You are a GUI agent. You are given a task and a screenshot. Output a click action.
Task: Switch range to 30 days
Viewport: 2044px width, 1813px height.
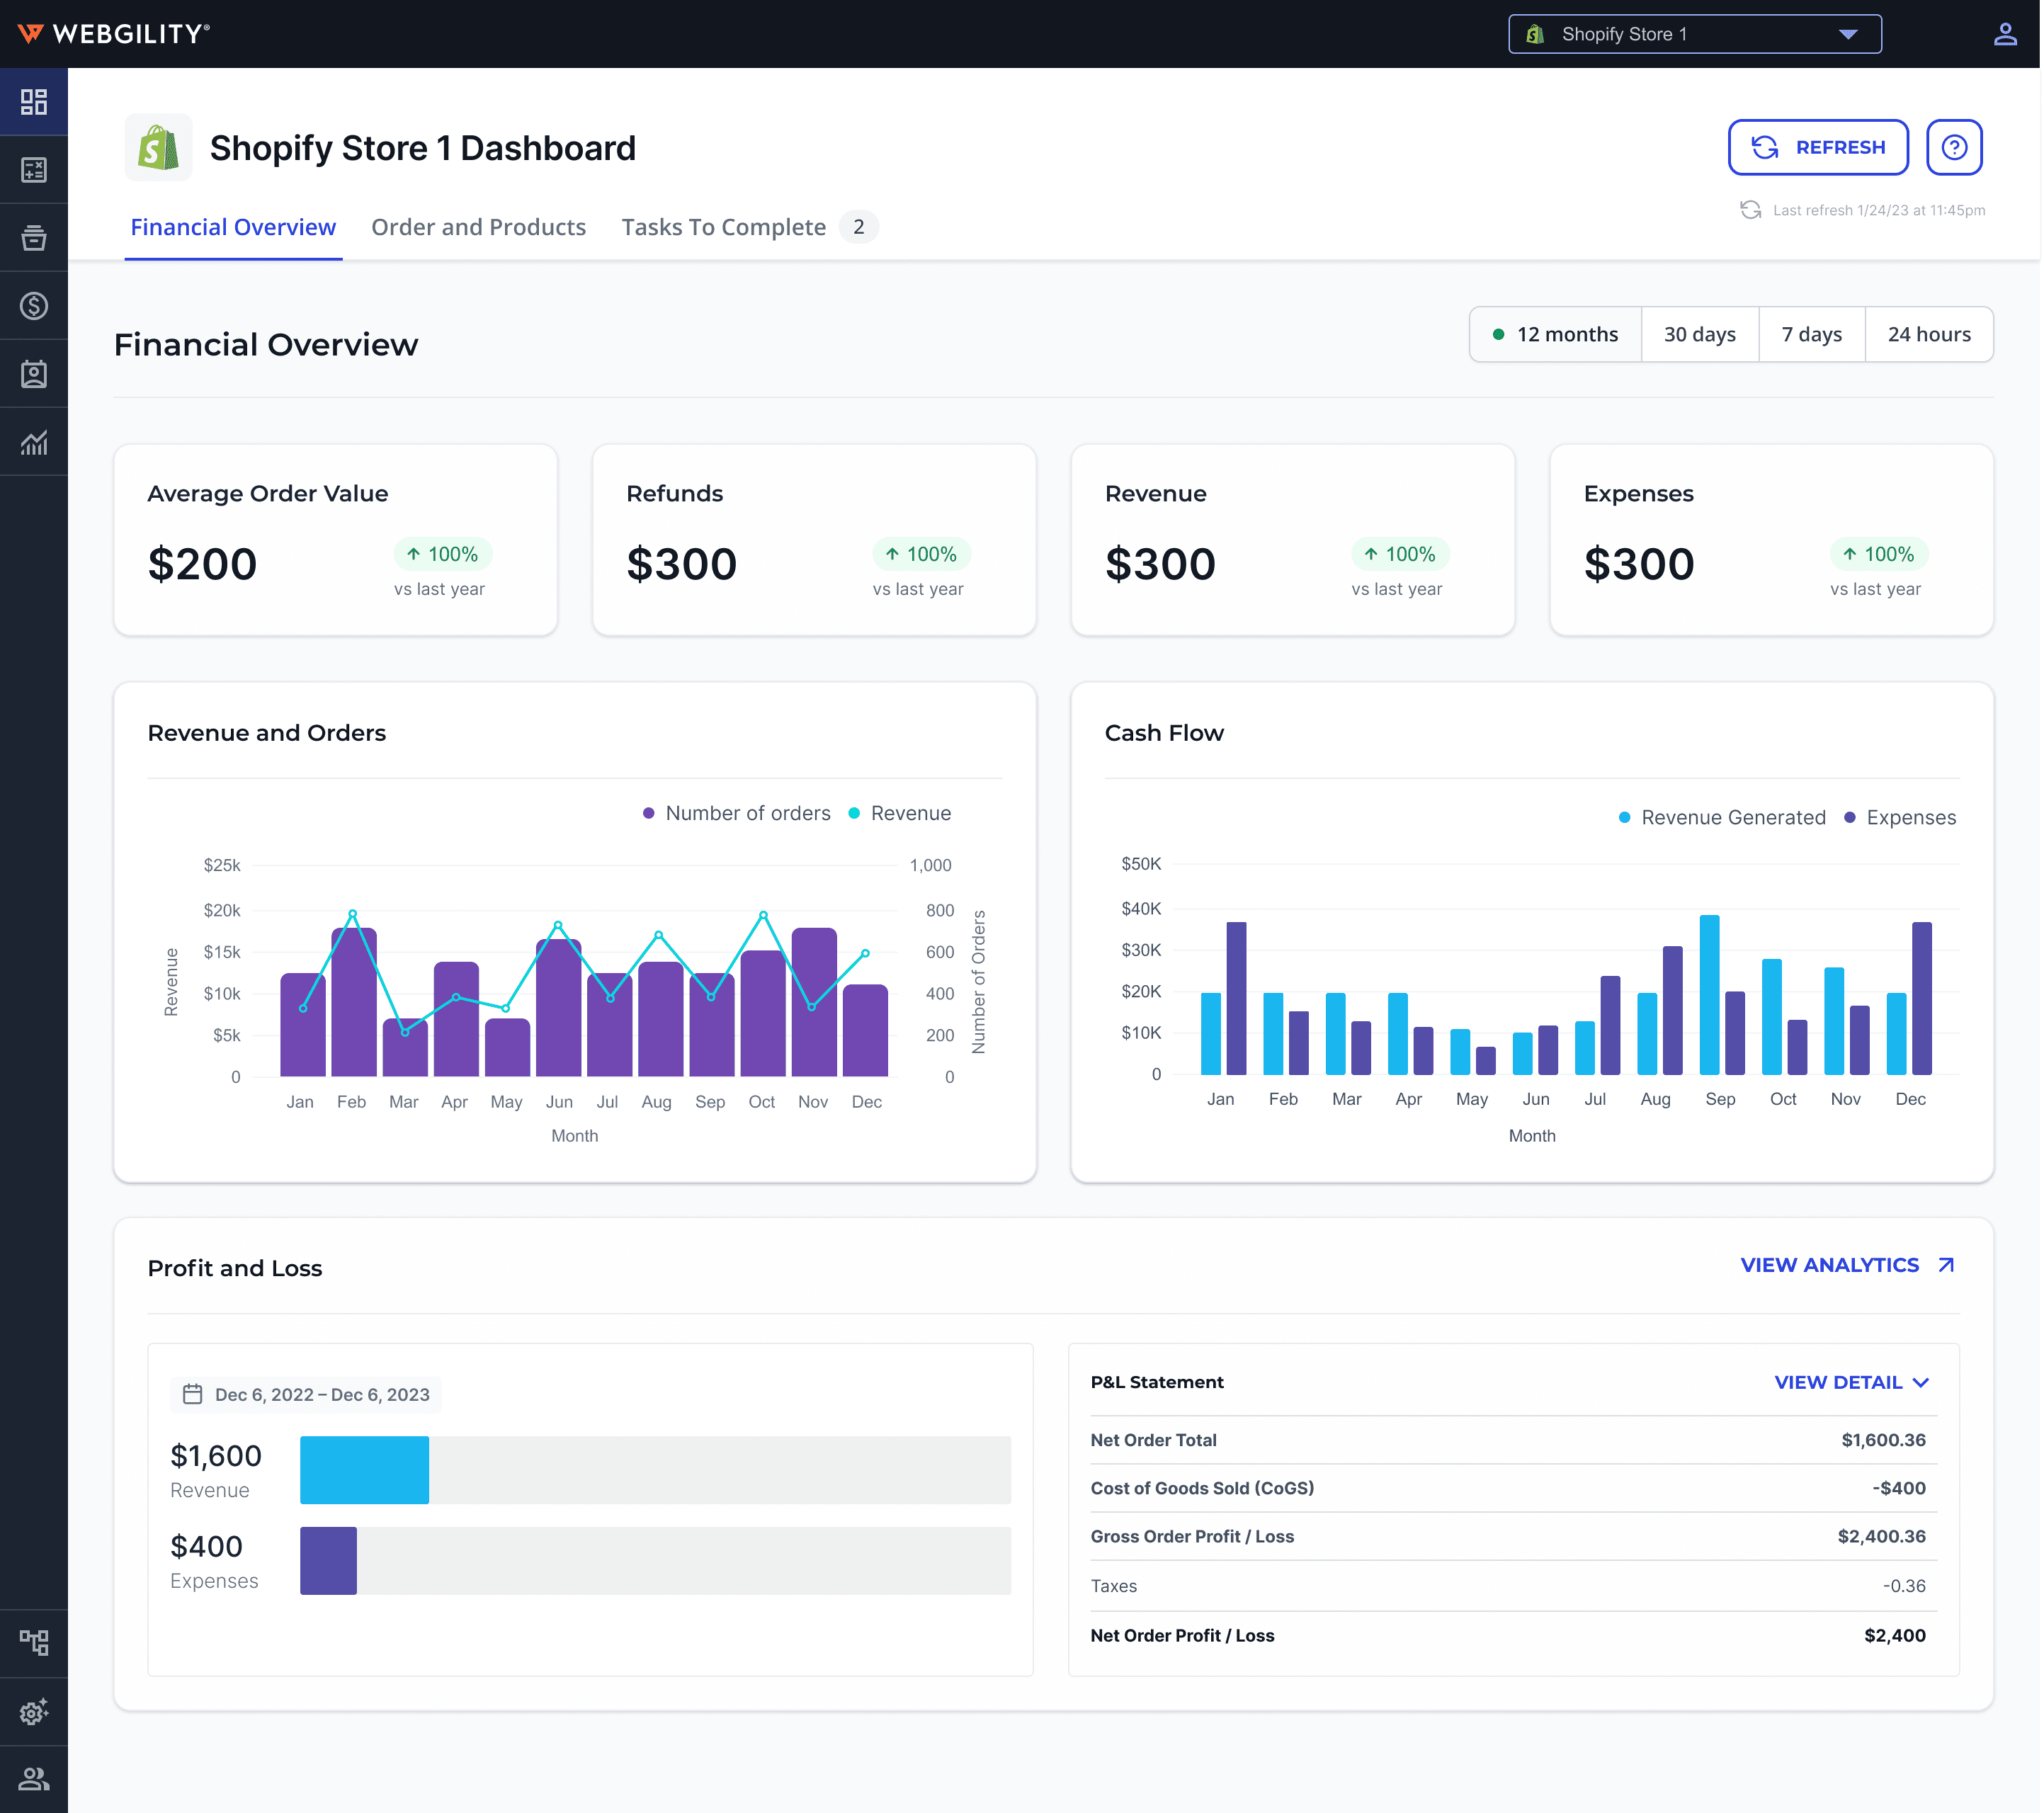[x=1699, y=334]
